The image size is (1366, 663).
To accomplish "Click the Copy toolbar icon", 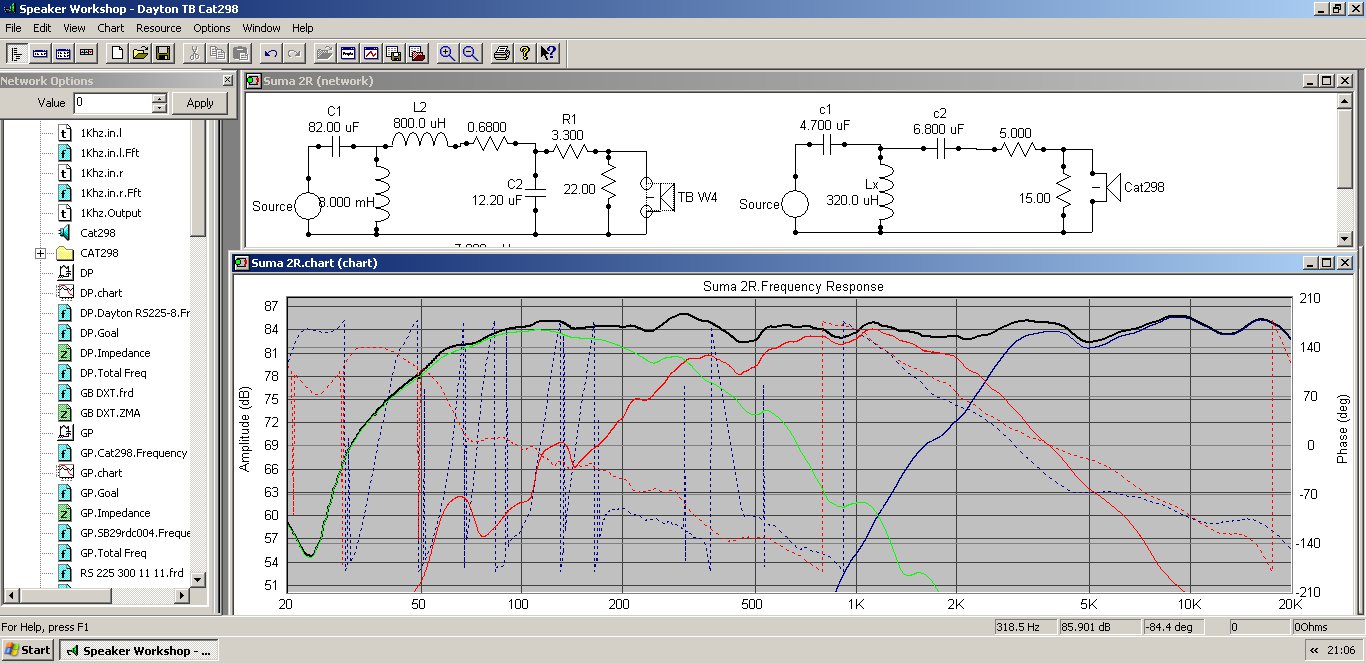I will pyautogui.click(x=217, y=53).
